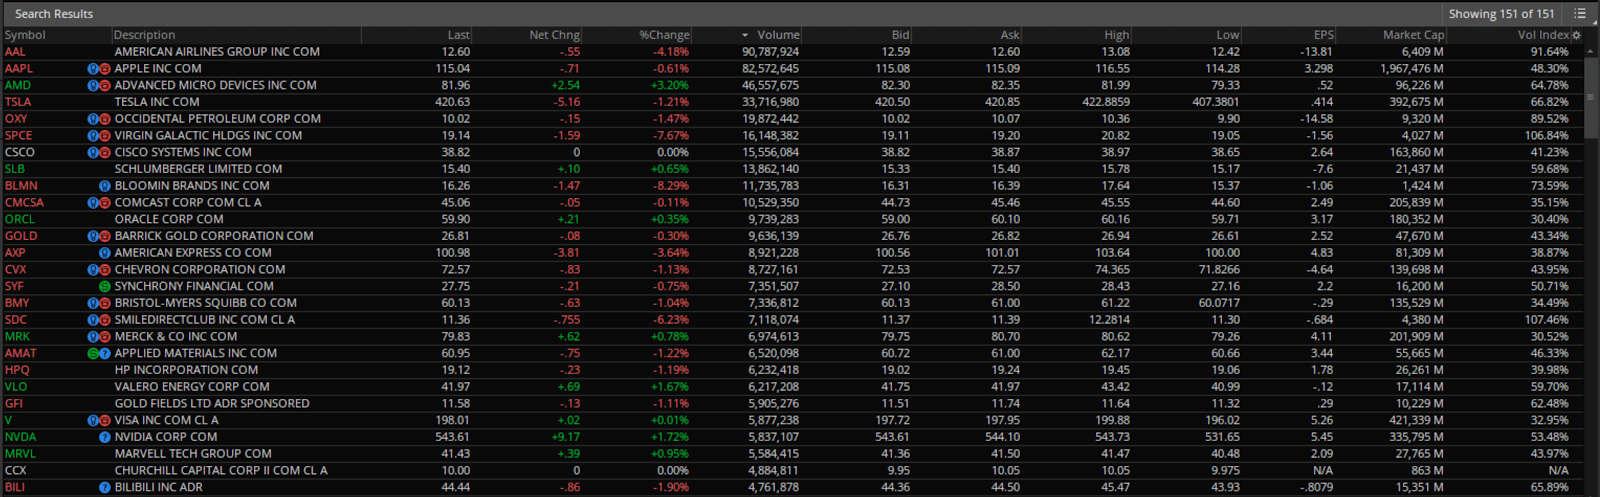Image resolution: width=1600 pixels, height=497 pixels.
Task: Select the VLO symbol
Action: pos(16,387)
